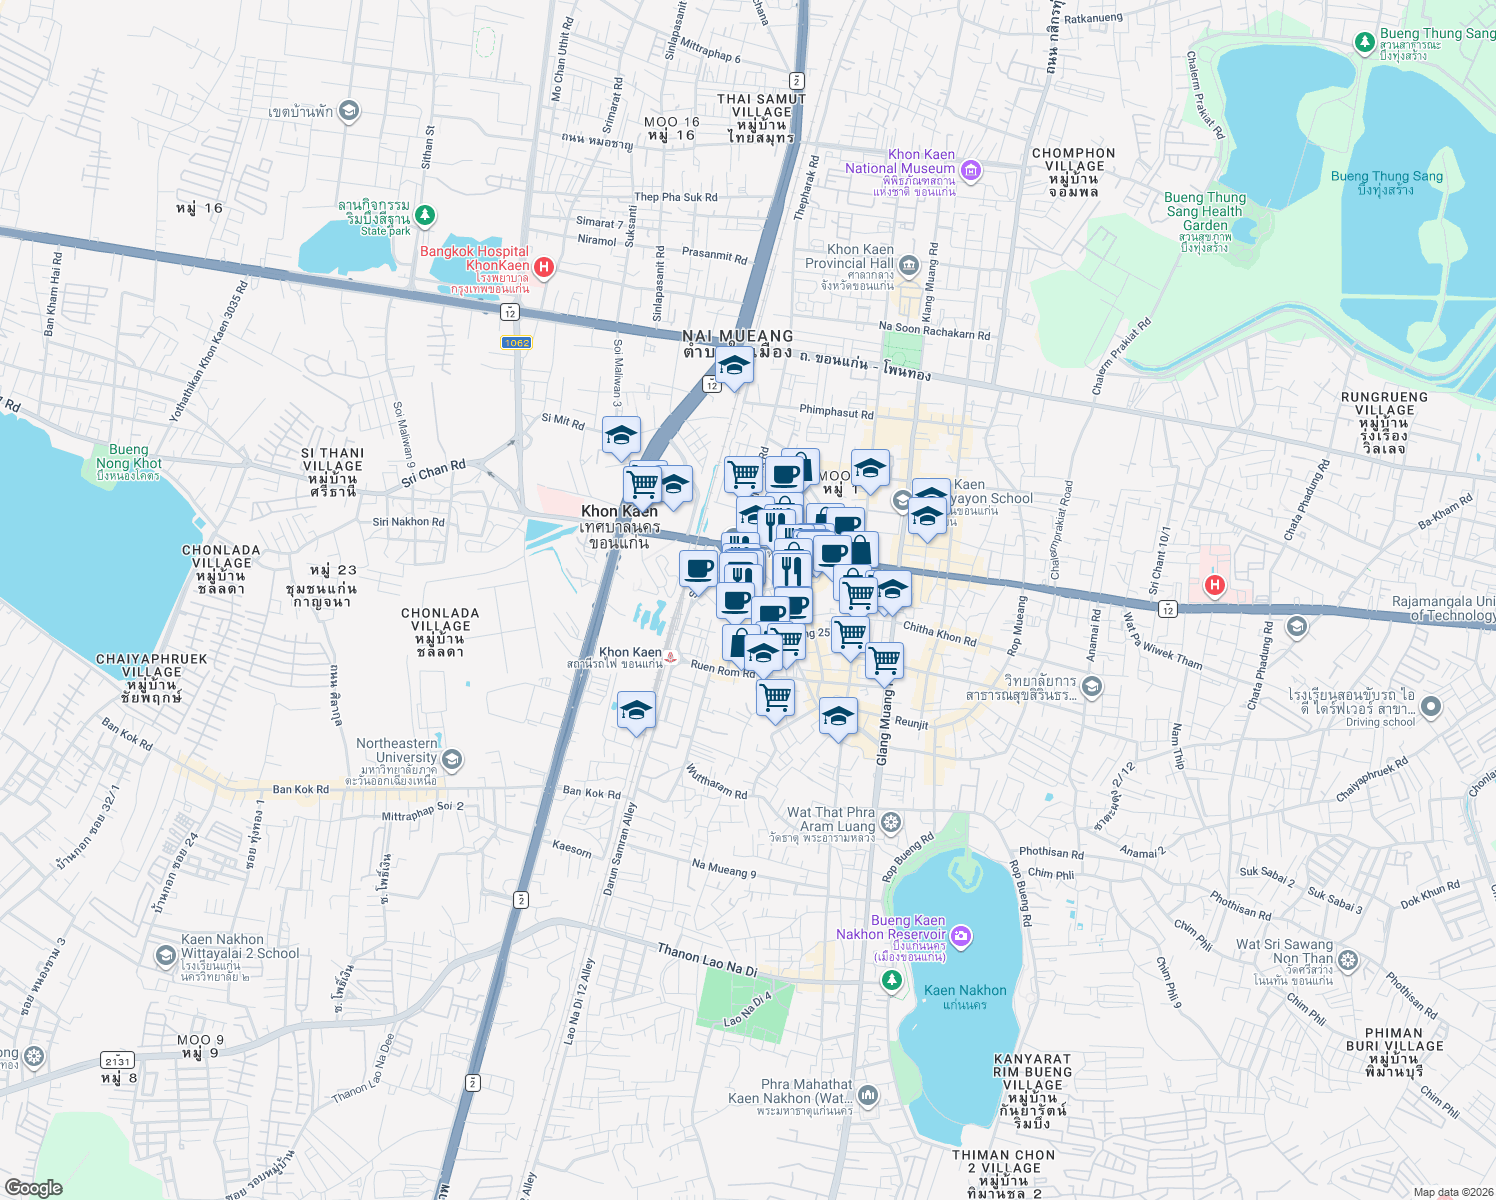The image size is (1496, 1200).
Task: Open the Bueng Thung Sang park marker
Action: click(1363, 44)
